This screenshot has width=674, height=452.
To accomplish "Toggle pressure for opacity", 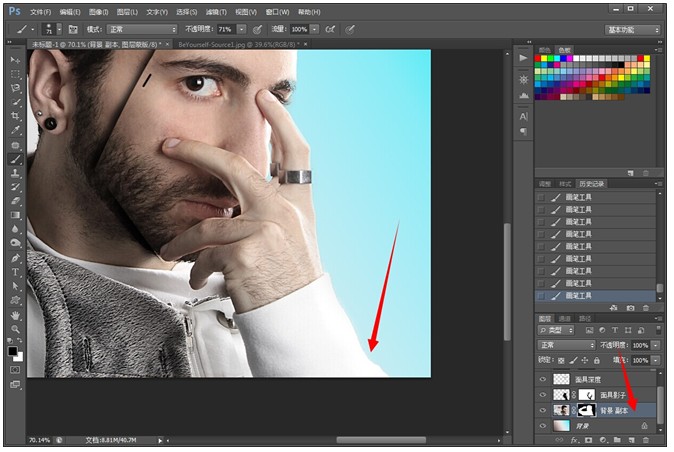I will coord(257,29).
